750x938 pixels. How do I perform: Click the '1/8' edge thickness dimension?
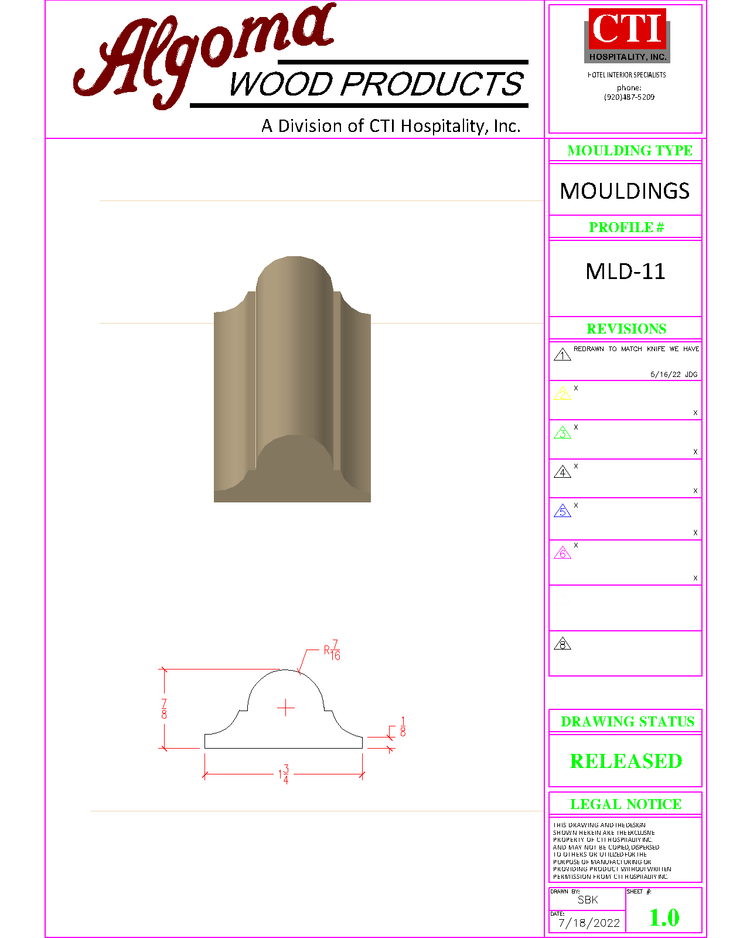click(x=403, y=727)
